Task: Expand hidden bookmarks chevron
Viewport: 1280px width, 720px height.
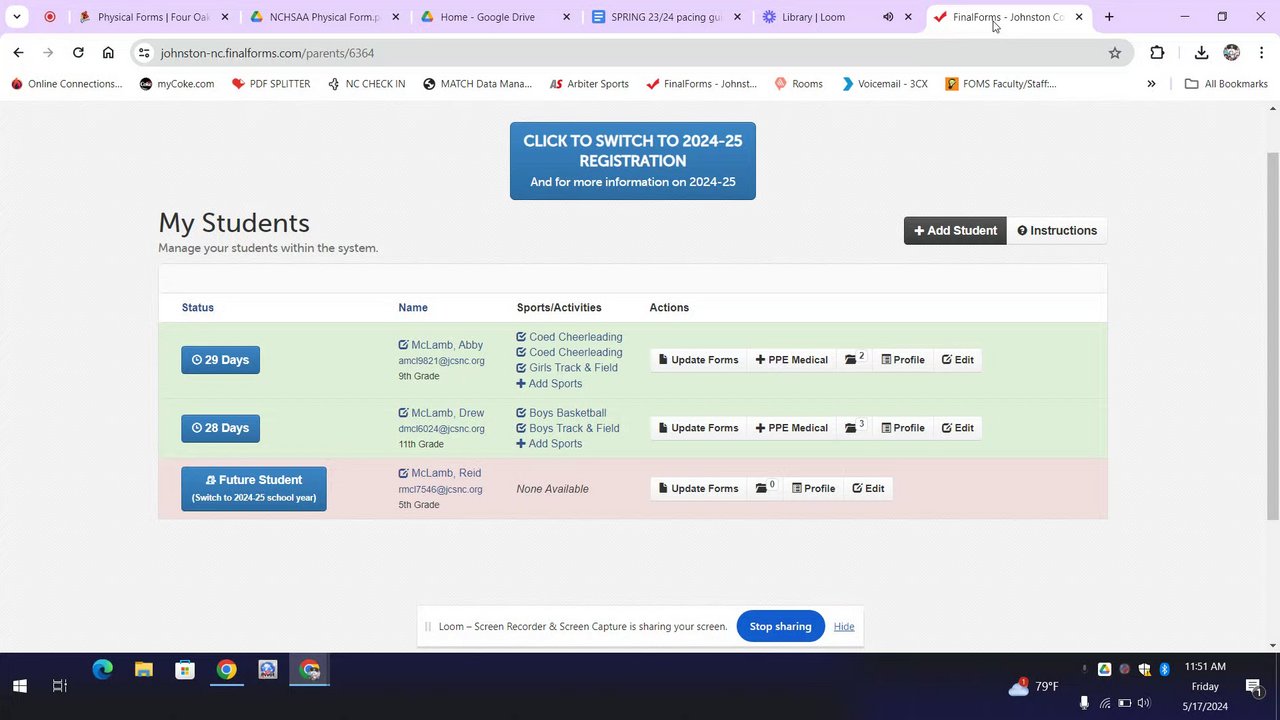Action: (1151, 84)
